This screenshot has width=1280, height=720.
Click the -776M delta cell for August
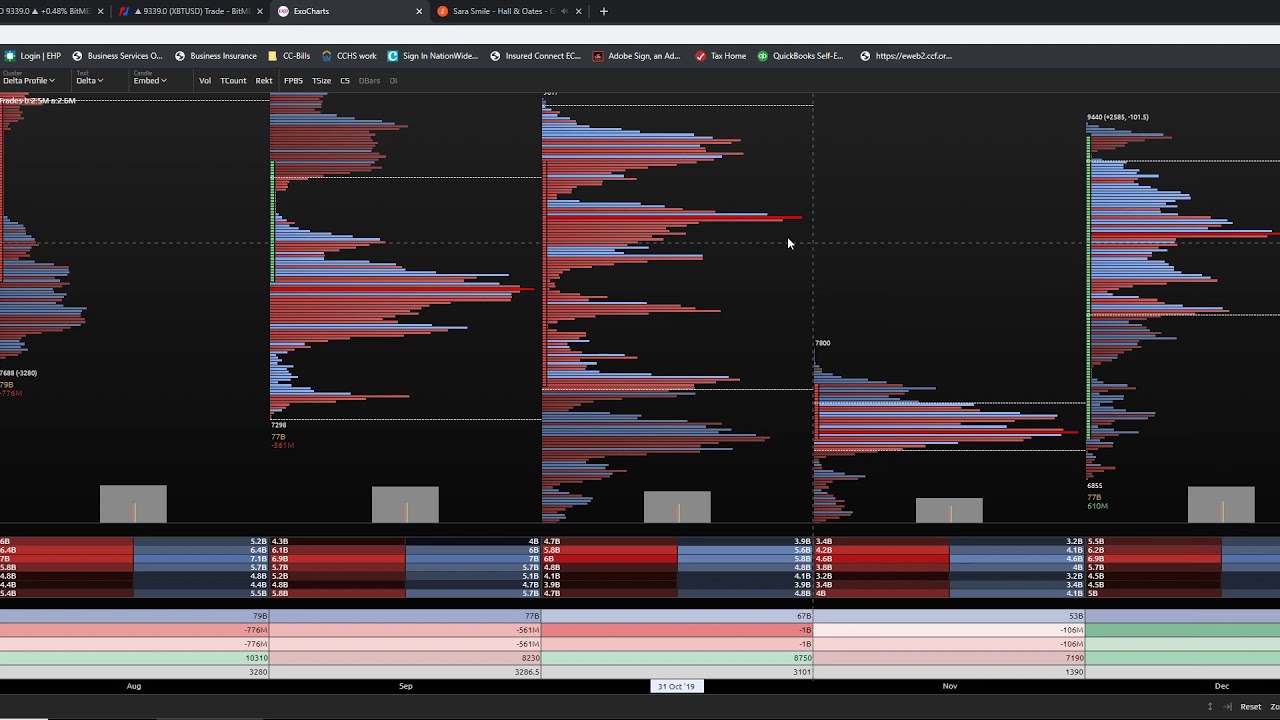(134, 630)
